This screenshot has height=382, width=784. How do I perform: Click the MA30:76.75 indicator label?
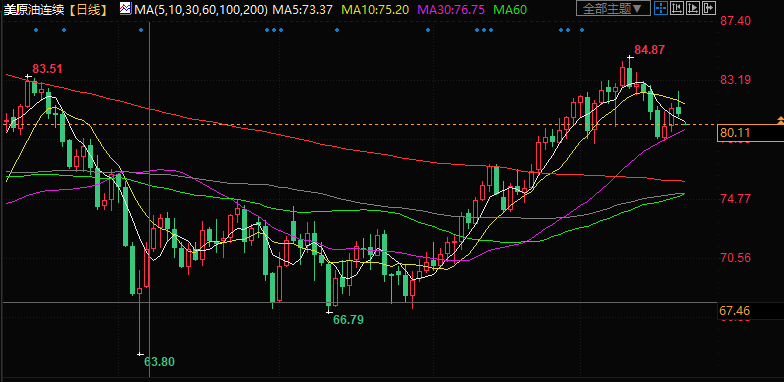451,9
